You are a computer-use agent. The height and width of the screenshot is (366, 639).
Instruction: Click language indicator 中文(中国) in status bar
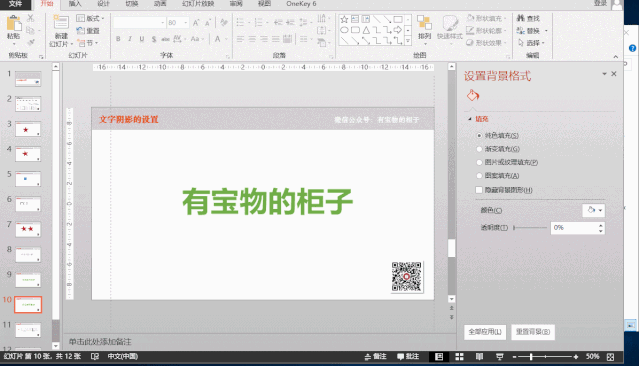point(123,357)
